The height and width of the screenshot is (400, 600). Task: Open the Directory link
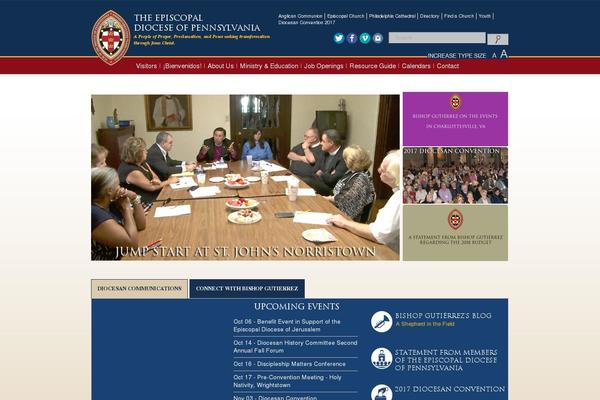429,16
